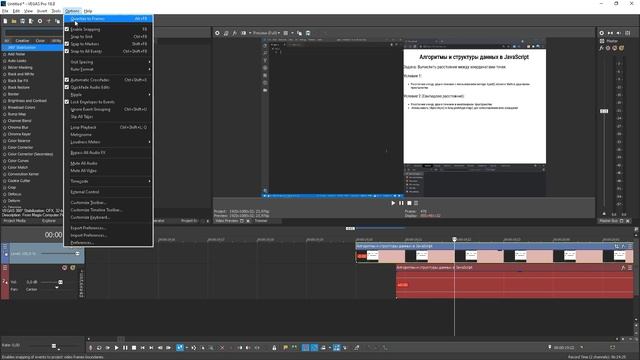Click the Video FX search field
The width and height of the screenshot is (640, 360).
(33, 32)
